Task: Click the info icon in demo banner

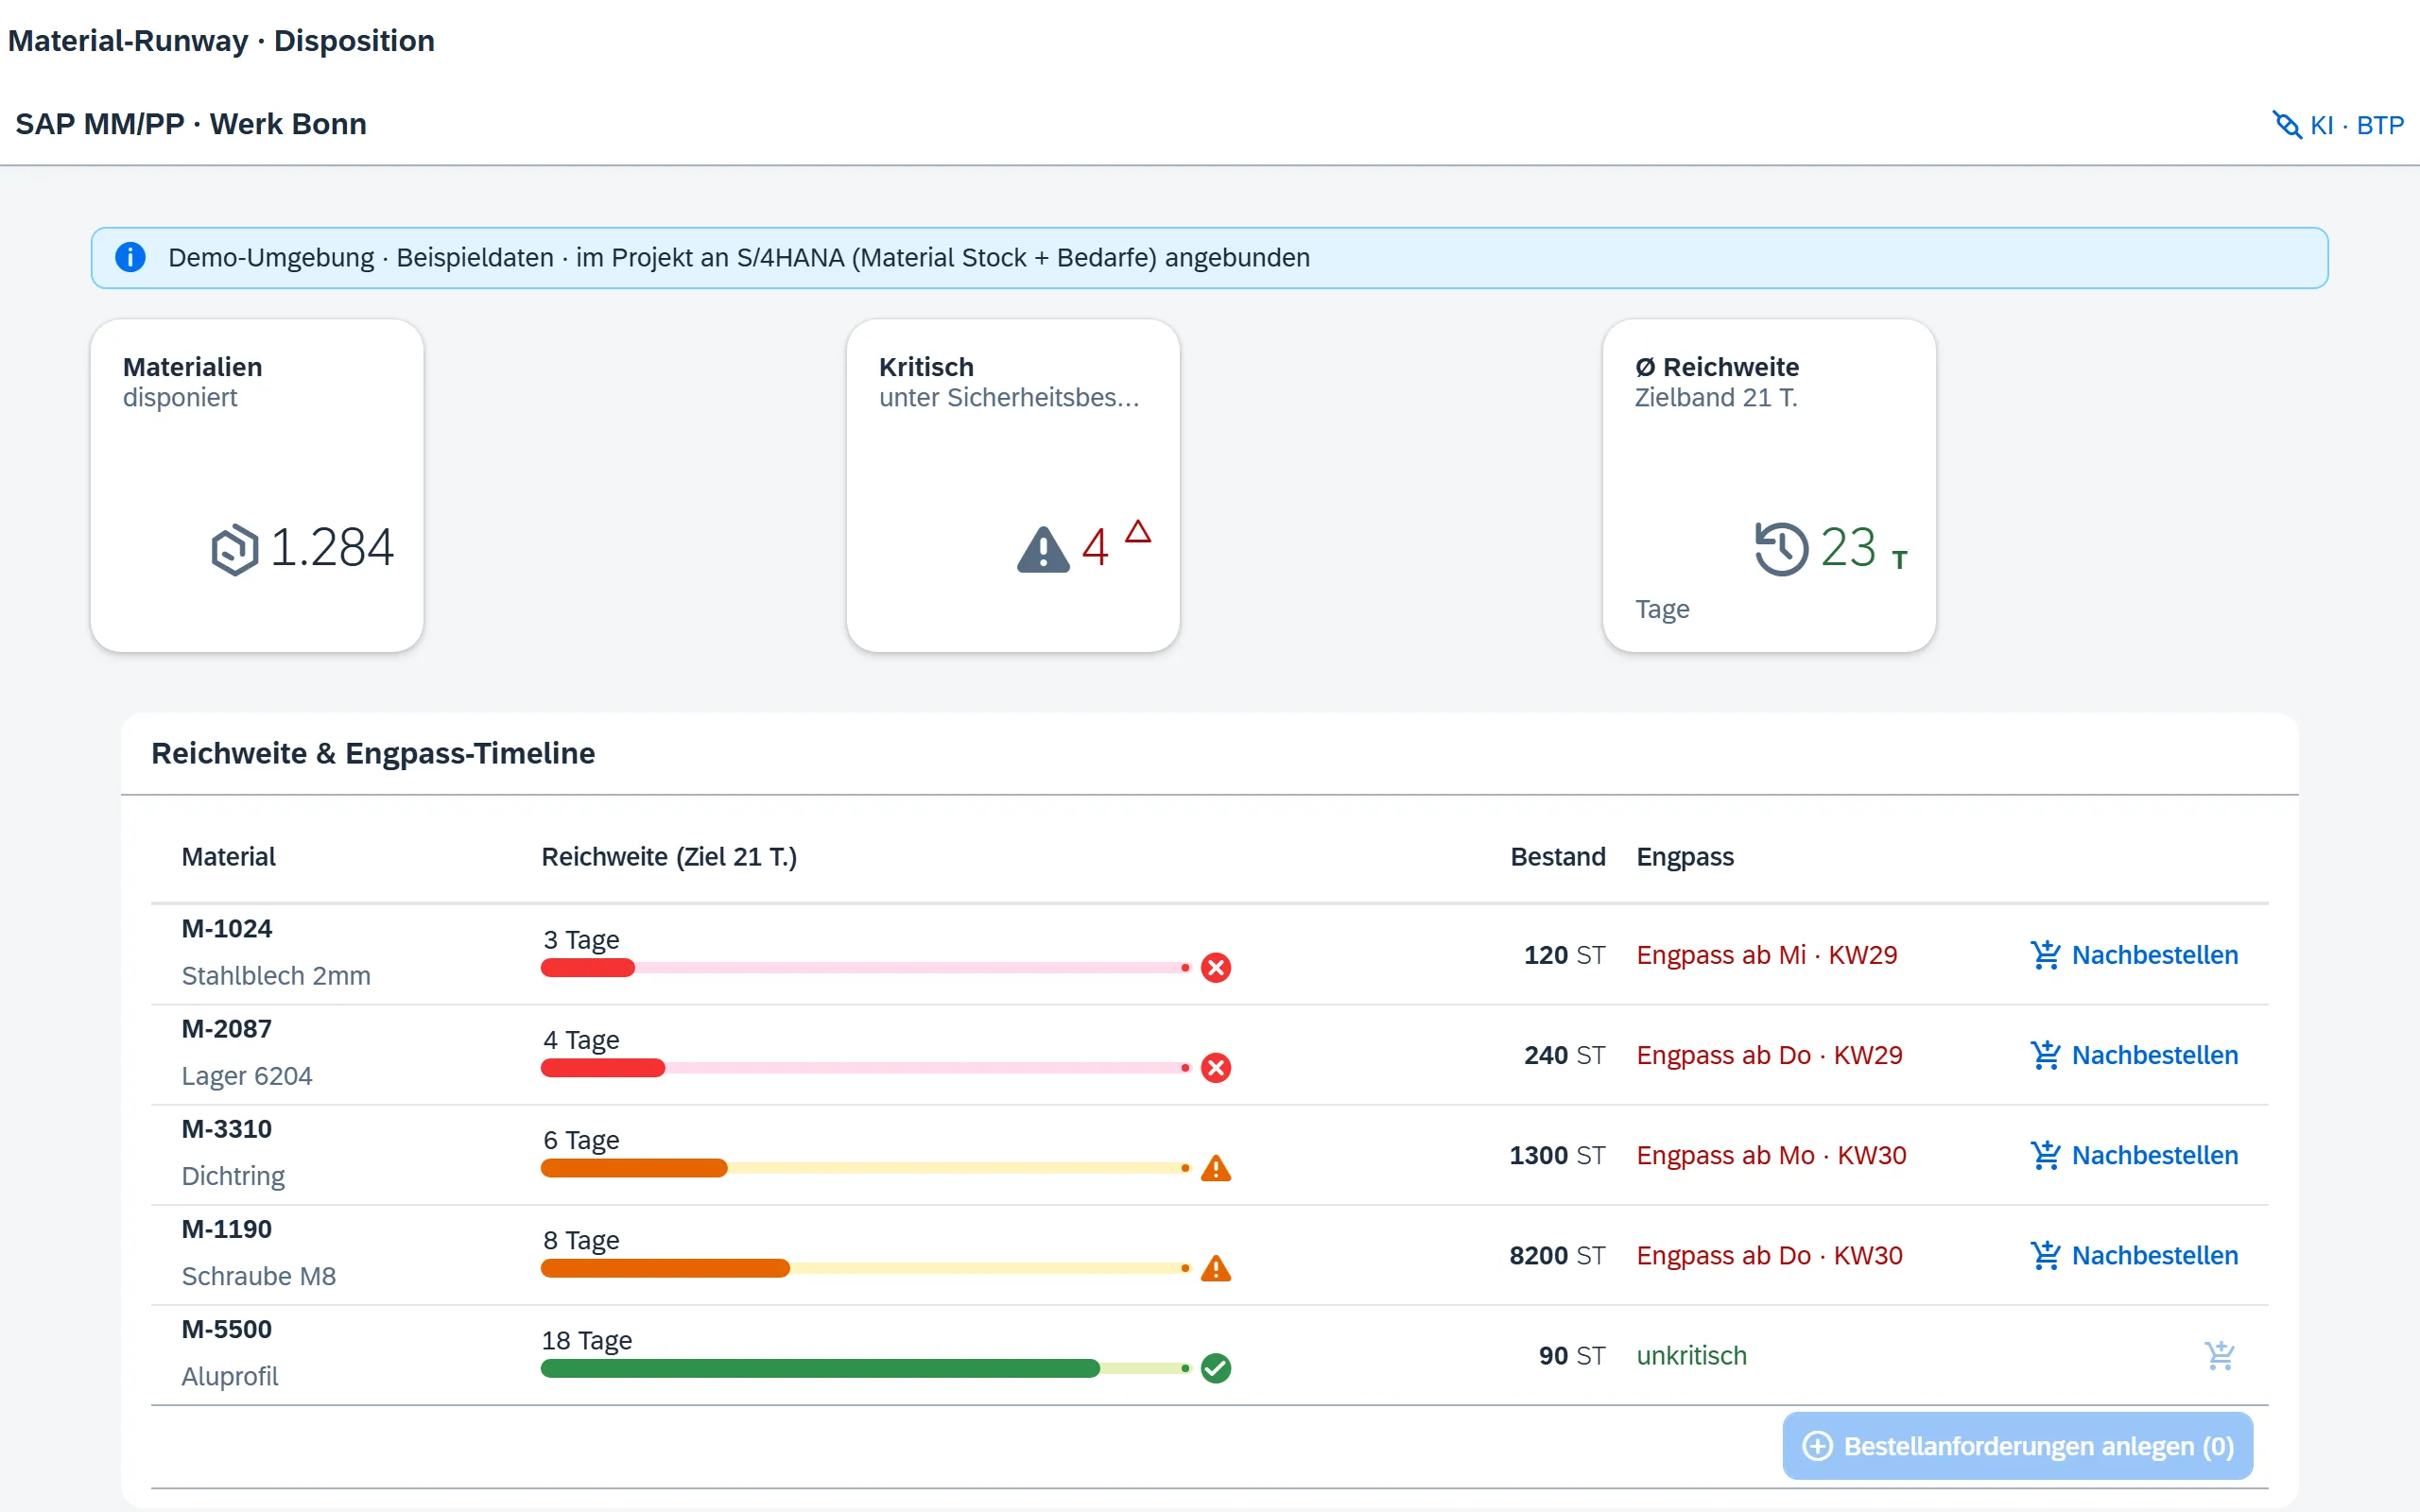Action: pos(130,257)
